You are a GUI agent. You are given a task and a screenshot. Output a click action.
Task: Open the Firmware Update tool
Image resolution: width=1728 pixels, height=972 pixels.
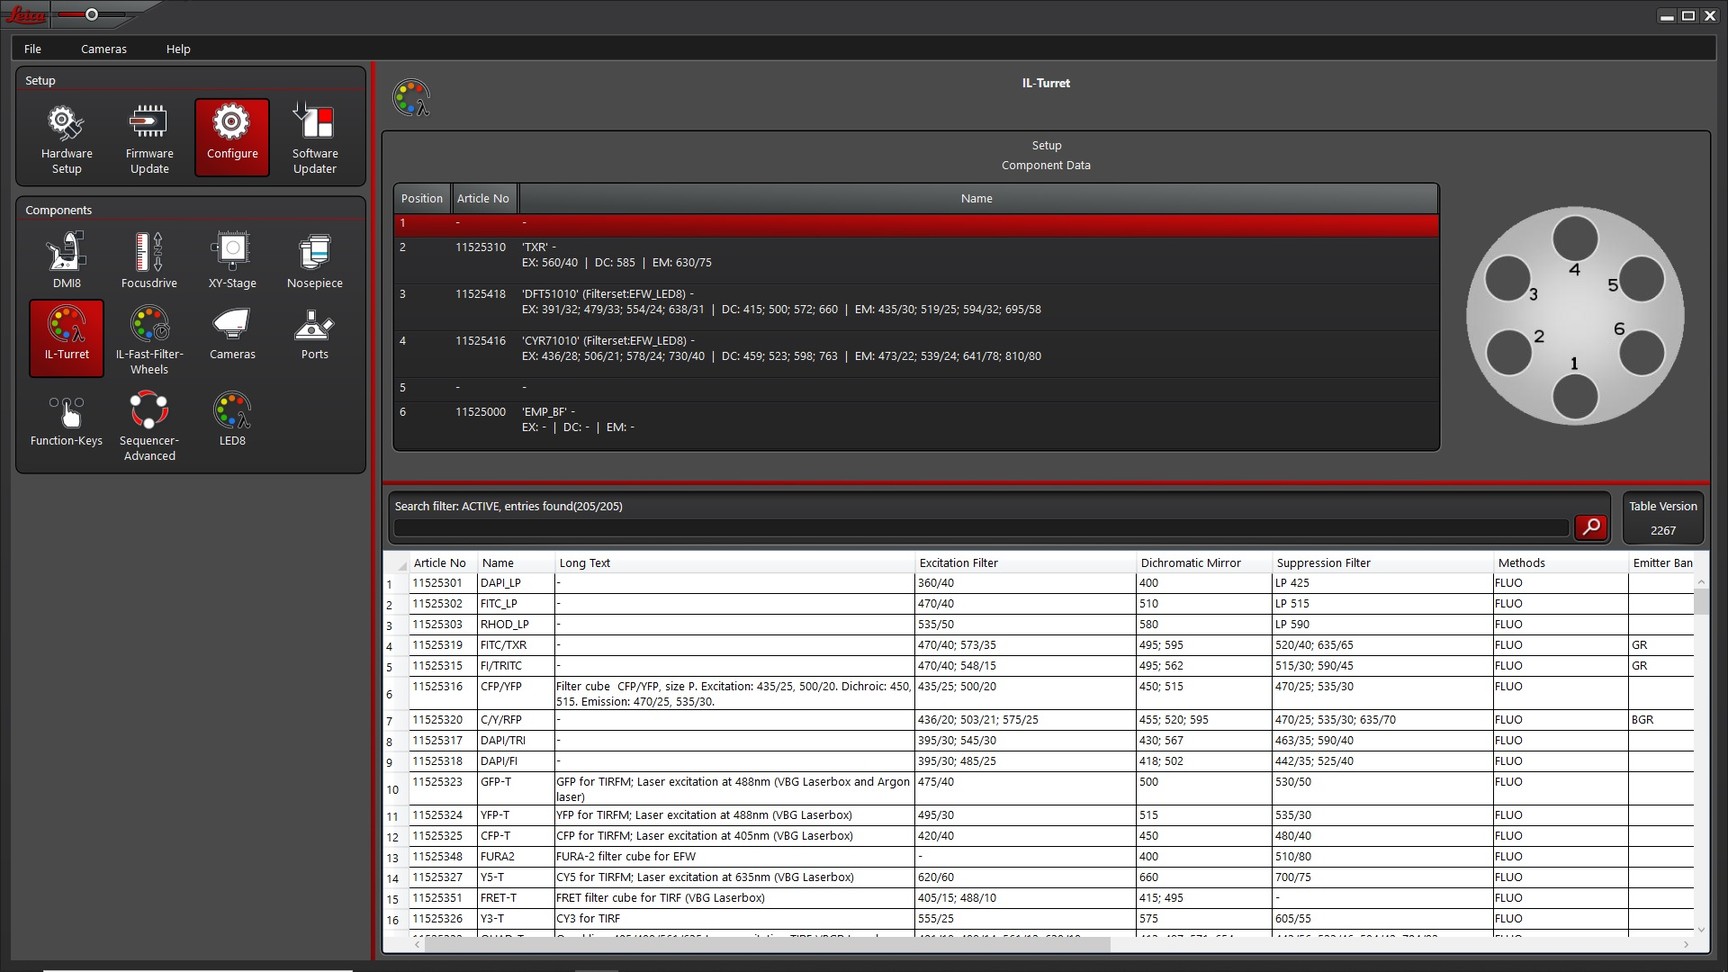[x=149, y=137]
